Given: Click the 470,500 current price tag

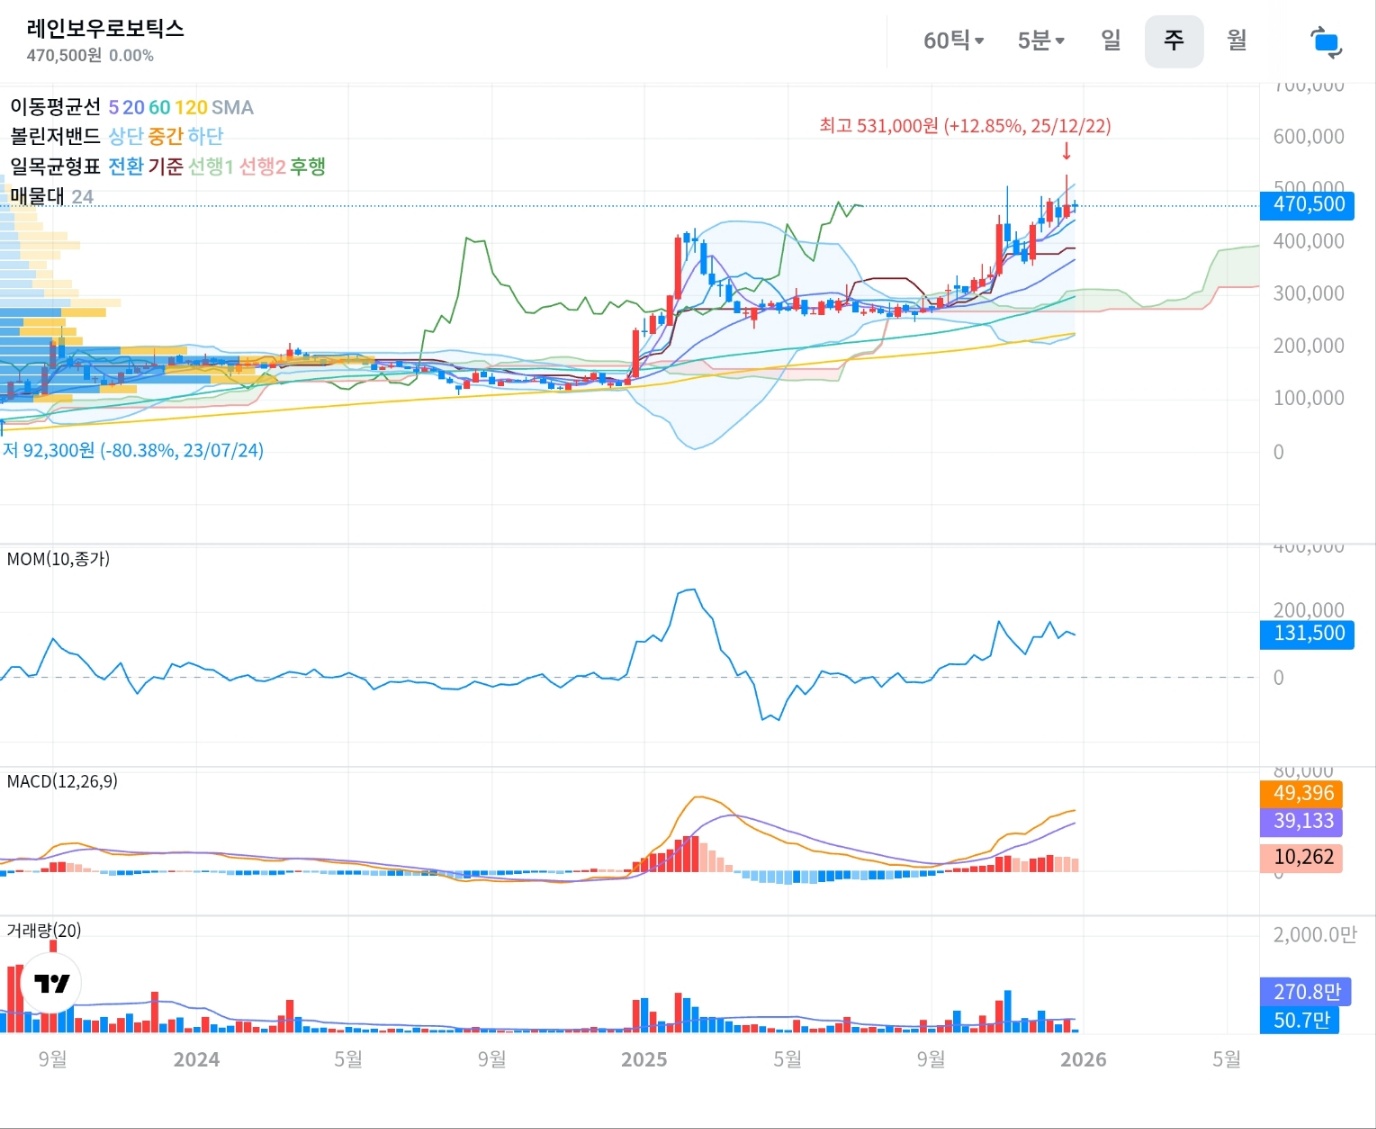Looking at the screenshot, I should coord(1308,205).
